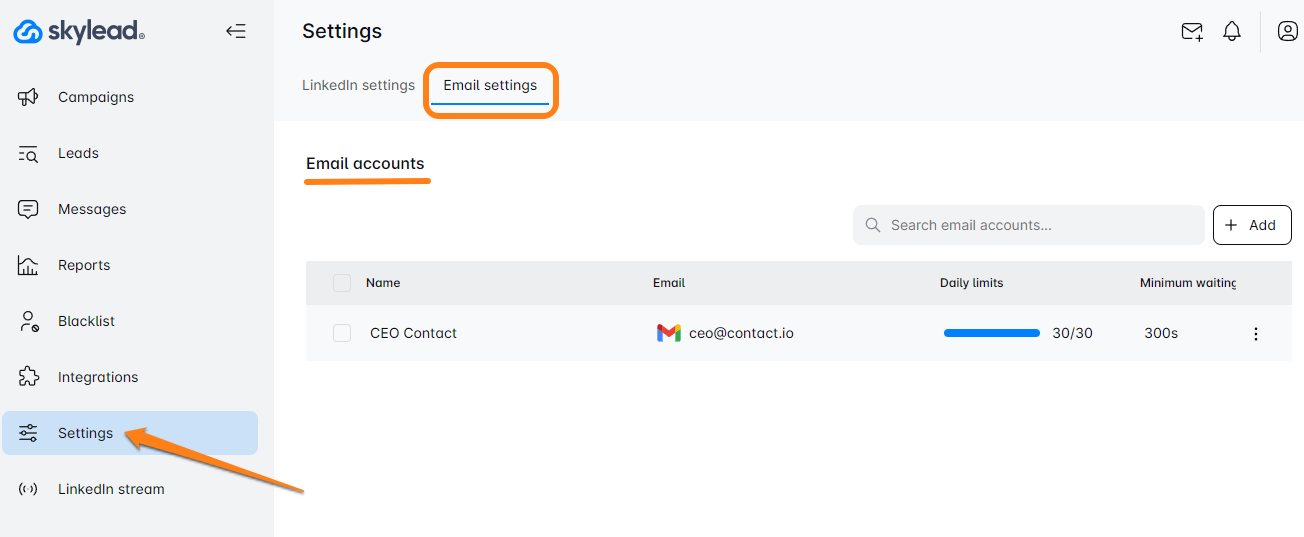
Task: Click the new mail envelope icon
Action: pyautogui.click(x=1192, y=32)
